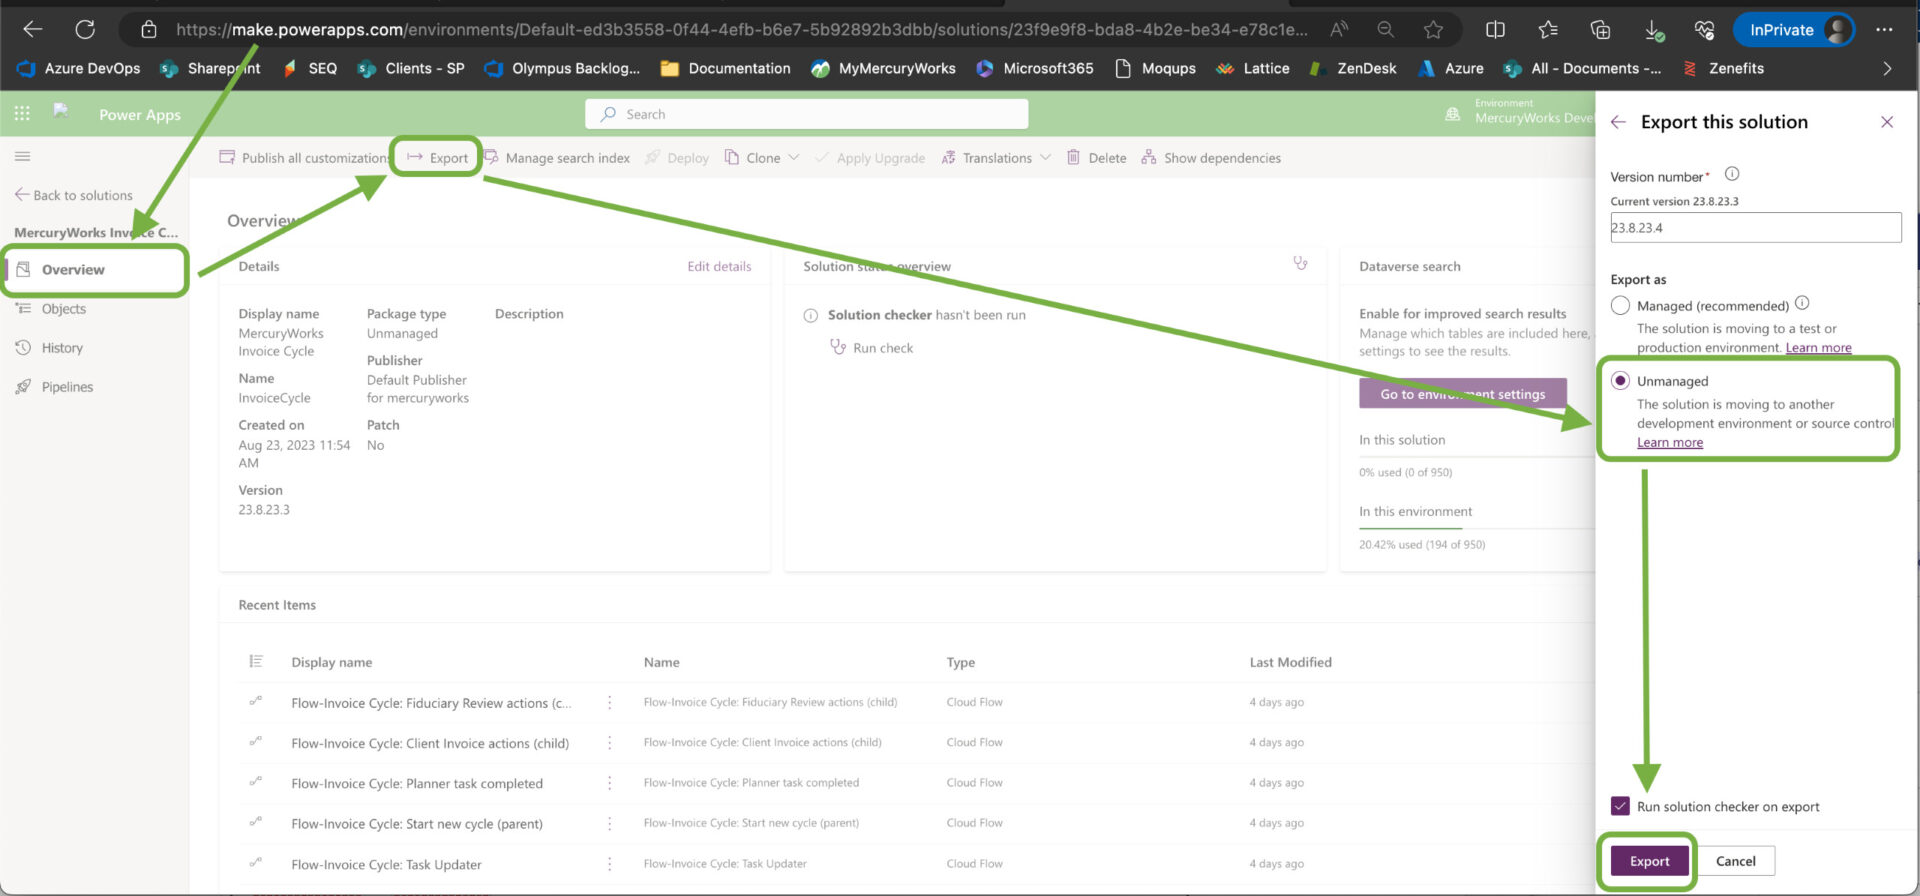Screen dimensions: 1920x896
Task: Expand the Translations dropdown chevron
Action: [x=1045, y=158]
